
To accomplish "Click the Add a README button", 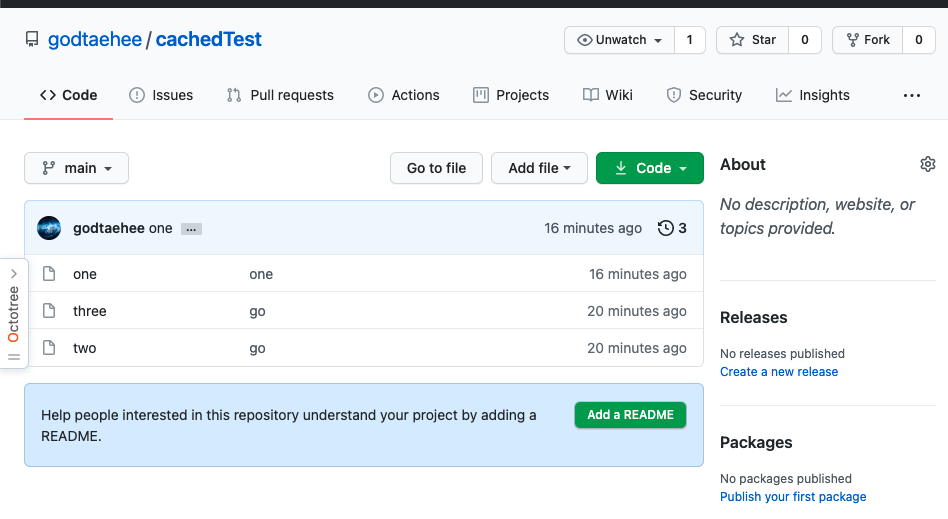I will coord(630,415).
